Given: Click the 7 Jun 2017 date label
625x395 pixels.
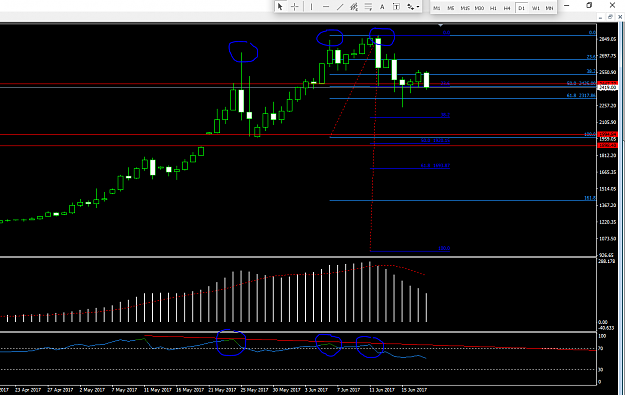Looking at the screenshot, I should [348, 390].
